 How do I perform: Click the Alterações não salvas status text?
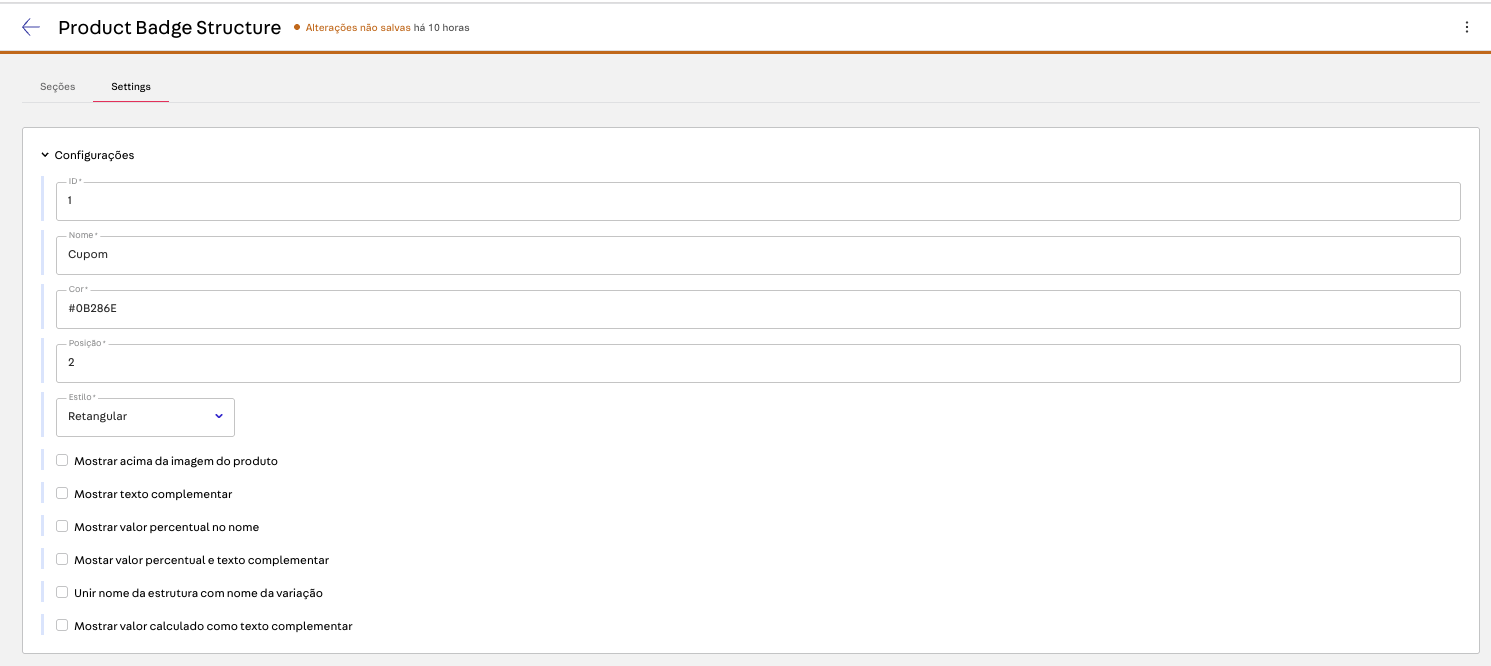[x=357, y=28]
